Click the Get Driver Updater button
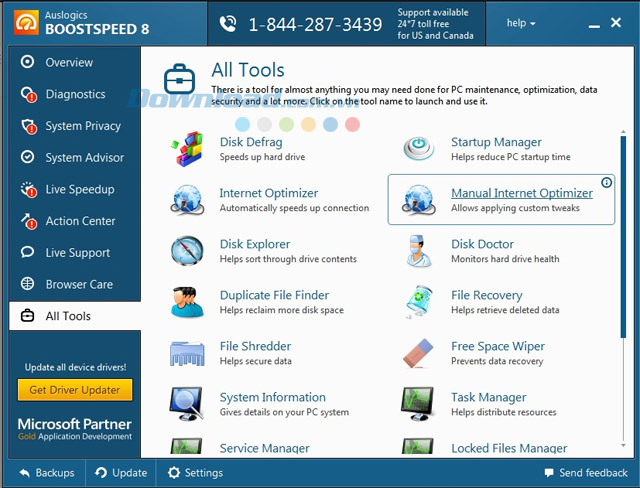Viewport: 640px width, 488px height. (x=75, y=390)
